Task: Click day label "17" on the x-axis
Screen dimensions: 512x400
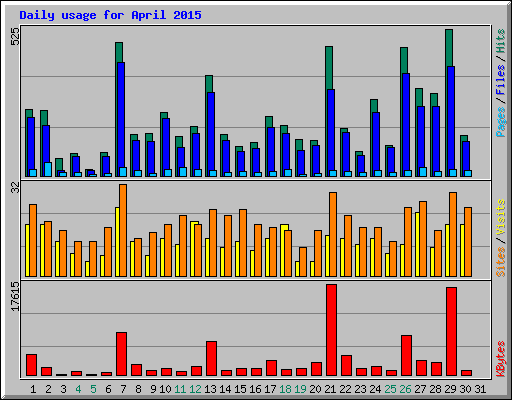Action: click(x=270, y=389)
